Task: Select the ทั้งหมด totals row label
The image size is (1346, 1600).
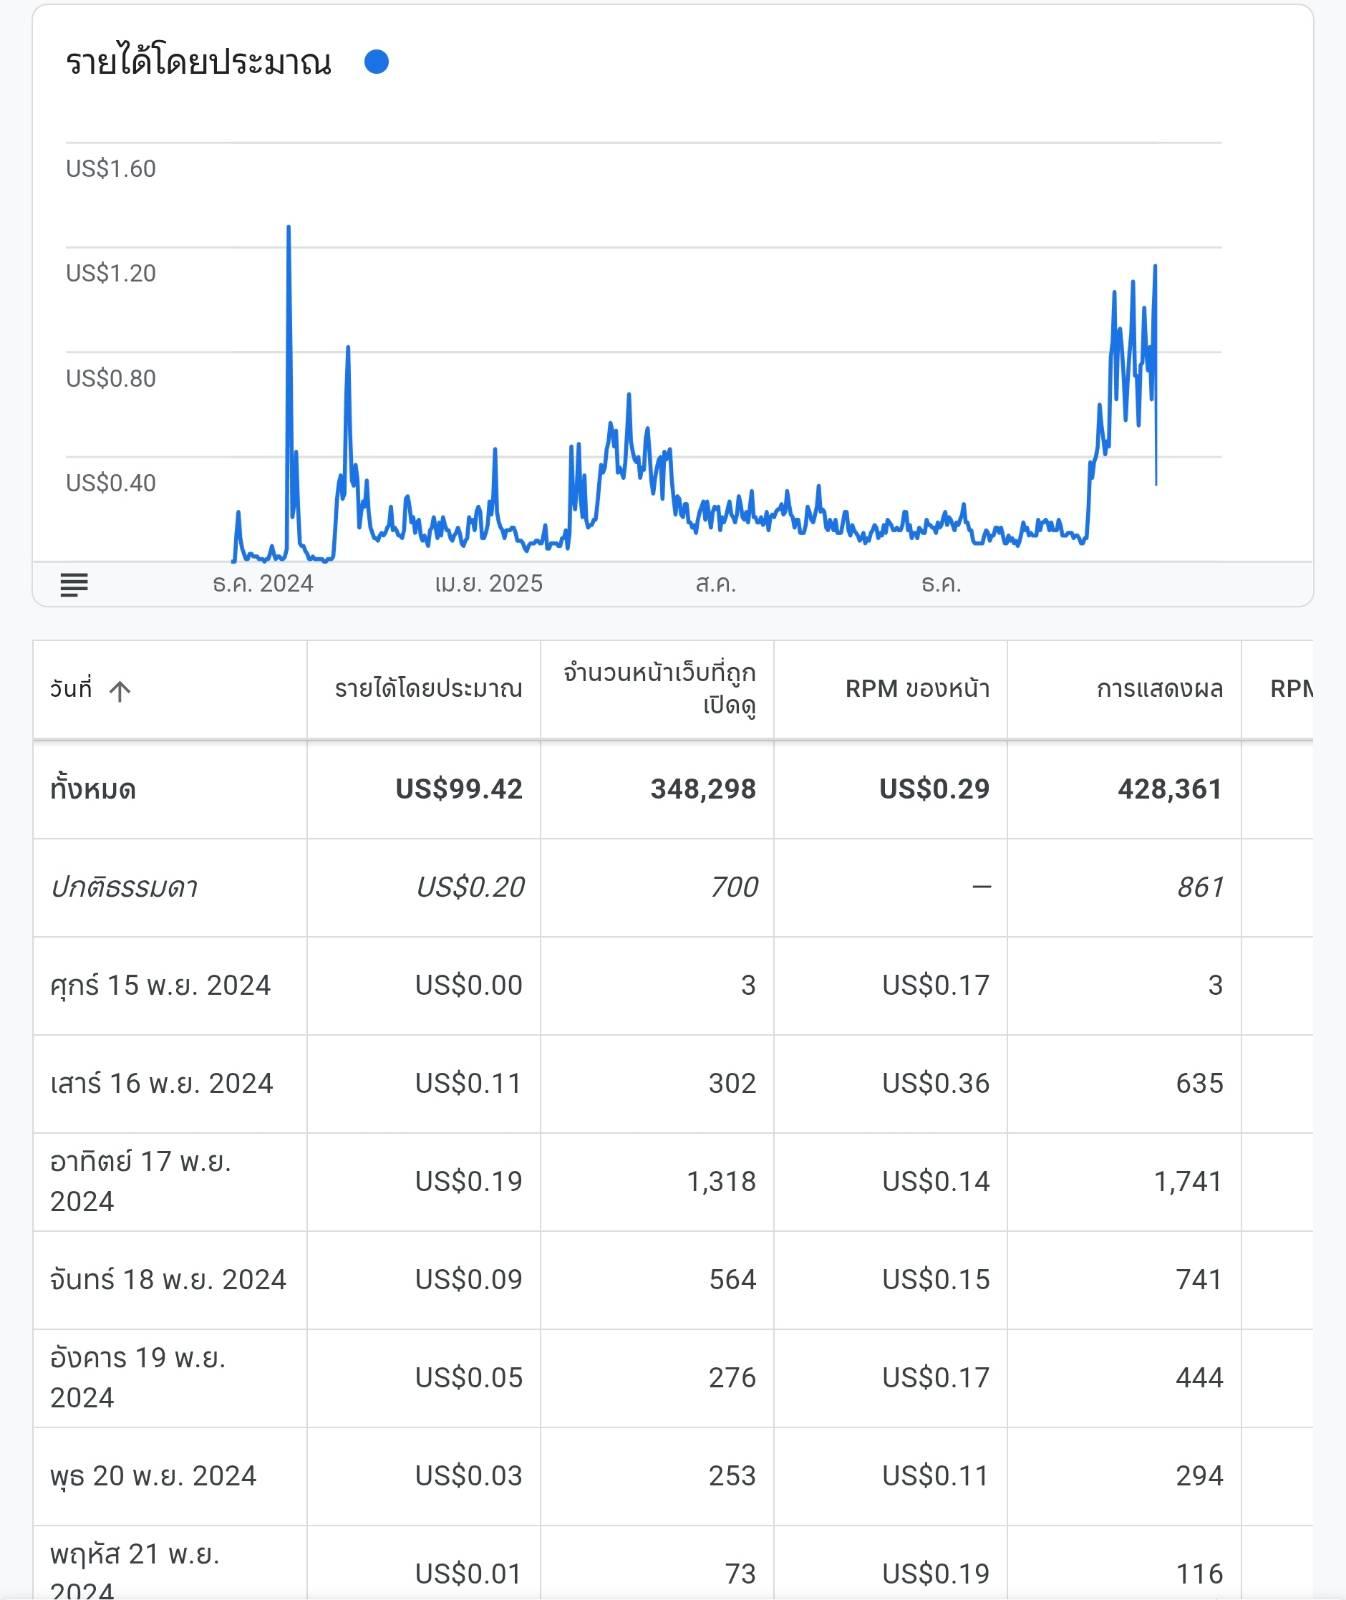Action: (93, 790)
